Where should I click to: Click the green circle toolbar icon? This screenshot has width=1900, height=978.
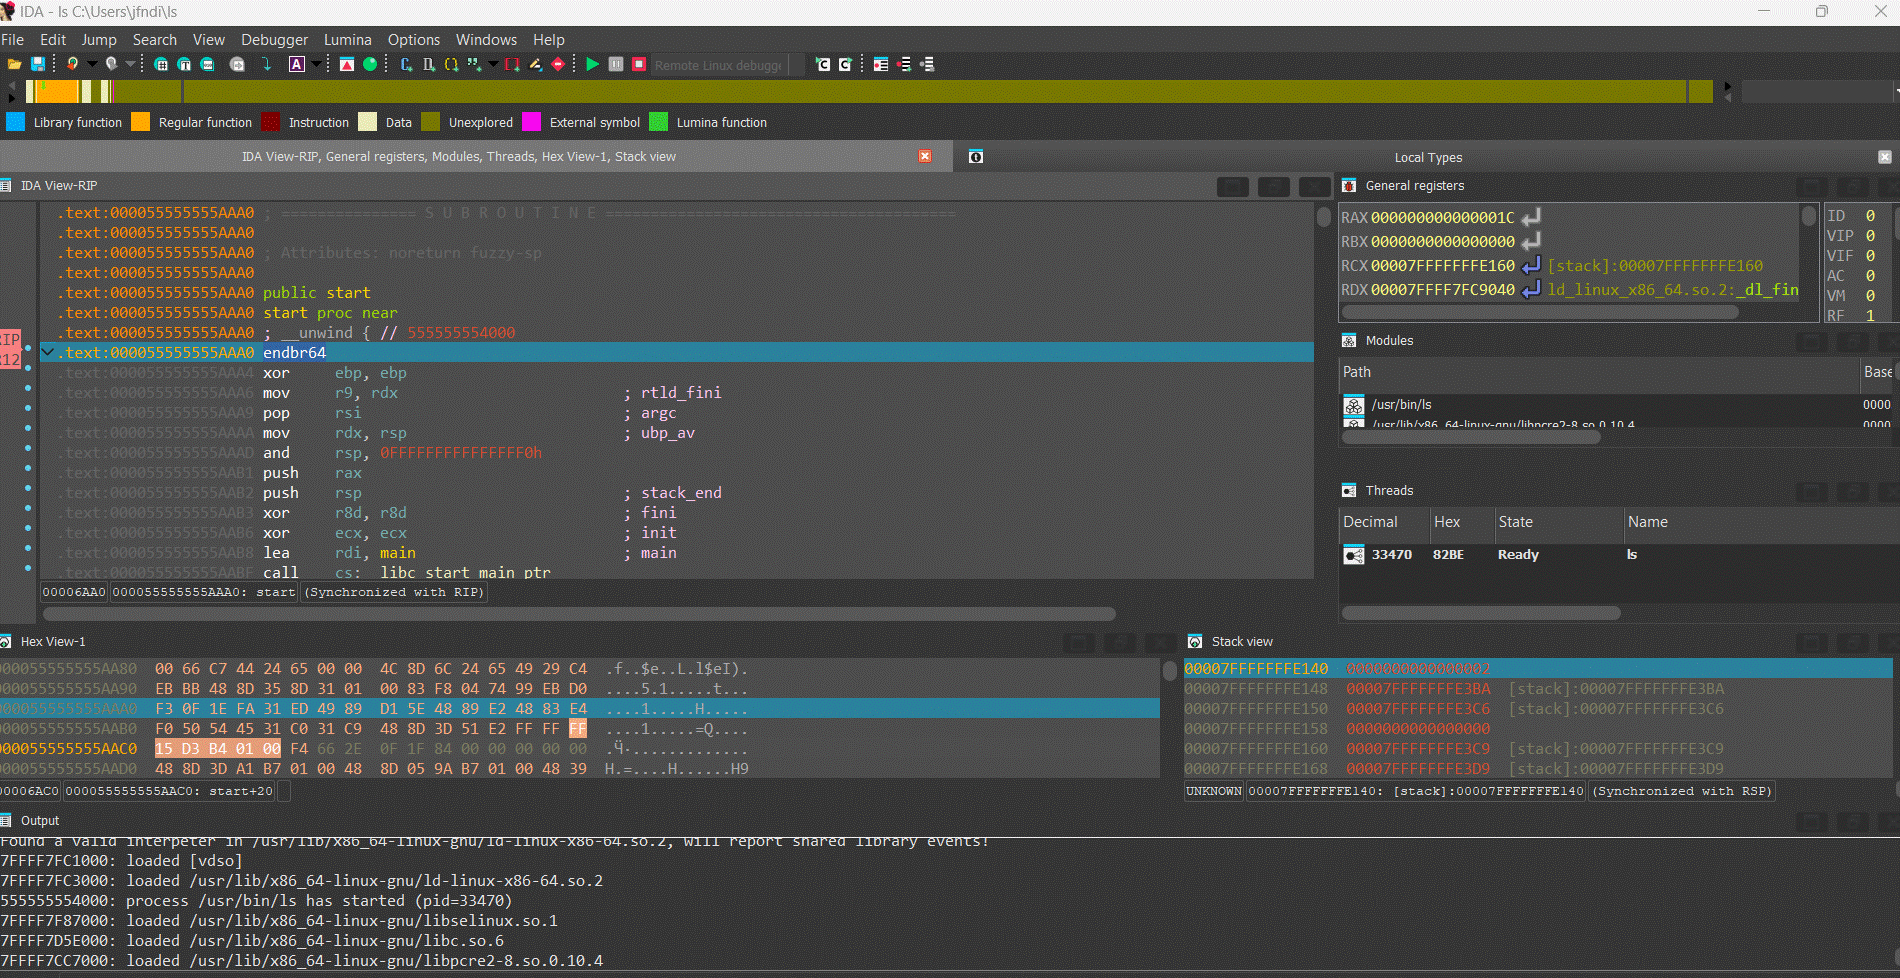click(370, 64)
